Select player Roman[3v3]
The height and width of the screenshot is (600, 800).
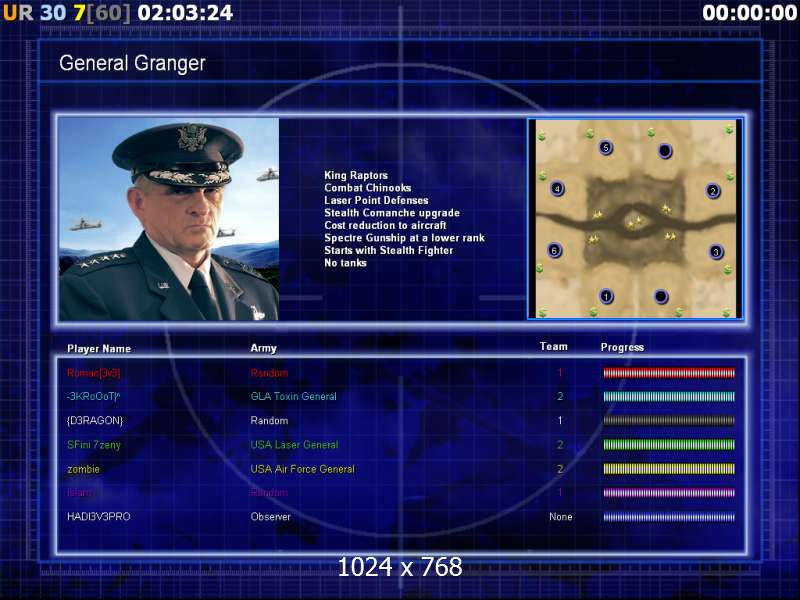coord(93,373)
